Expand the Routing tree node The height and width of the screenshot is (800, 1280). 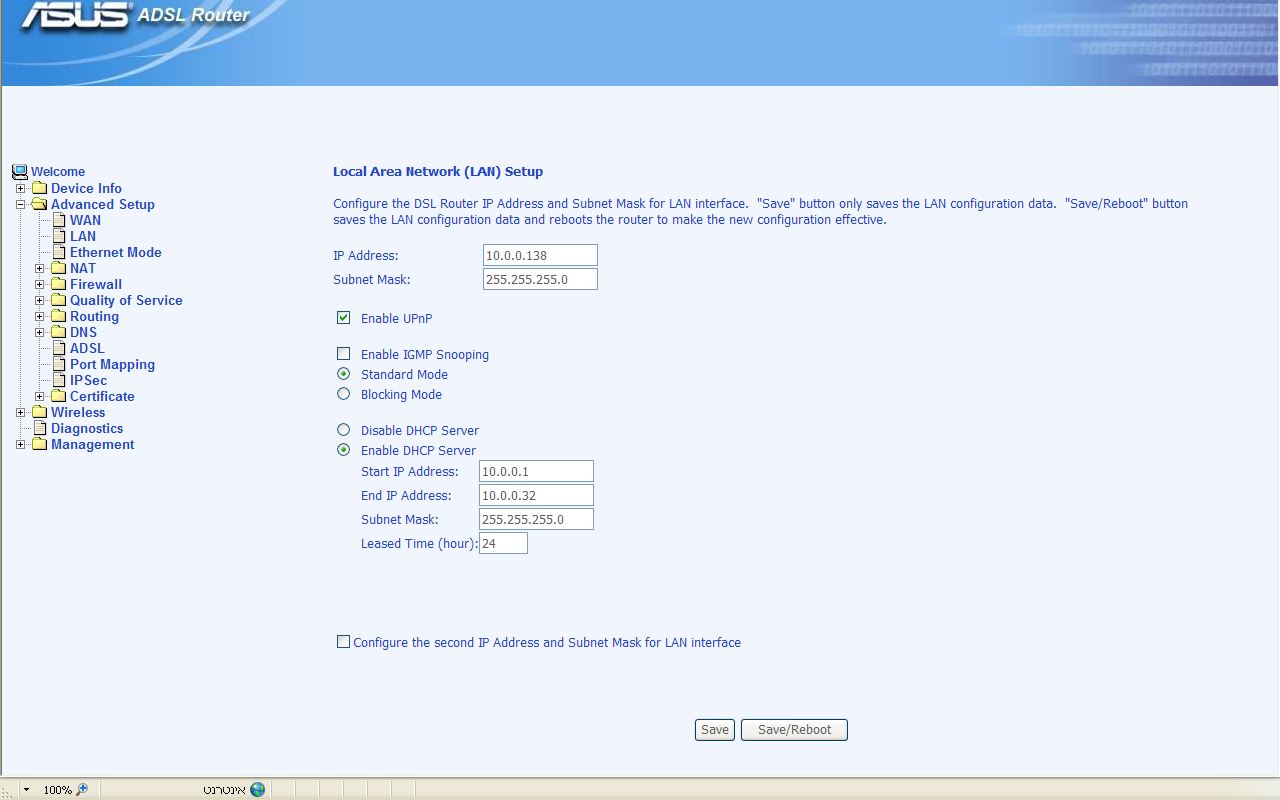coord(40,316)
